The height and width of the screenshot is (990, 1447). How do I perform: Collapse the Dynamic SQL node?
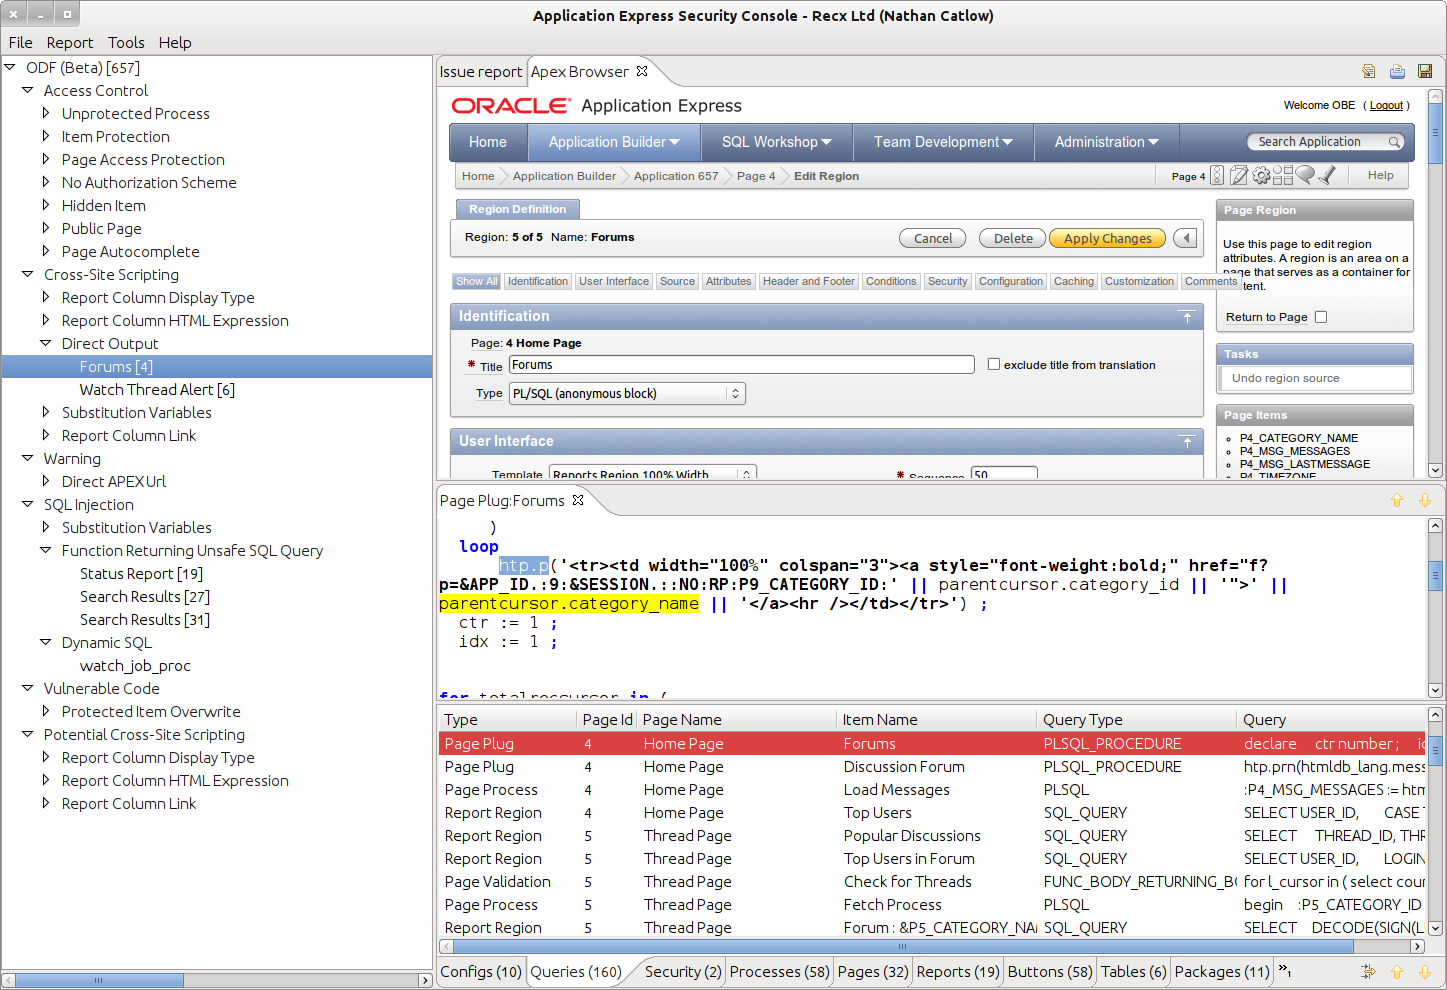46,642
